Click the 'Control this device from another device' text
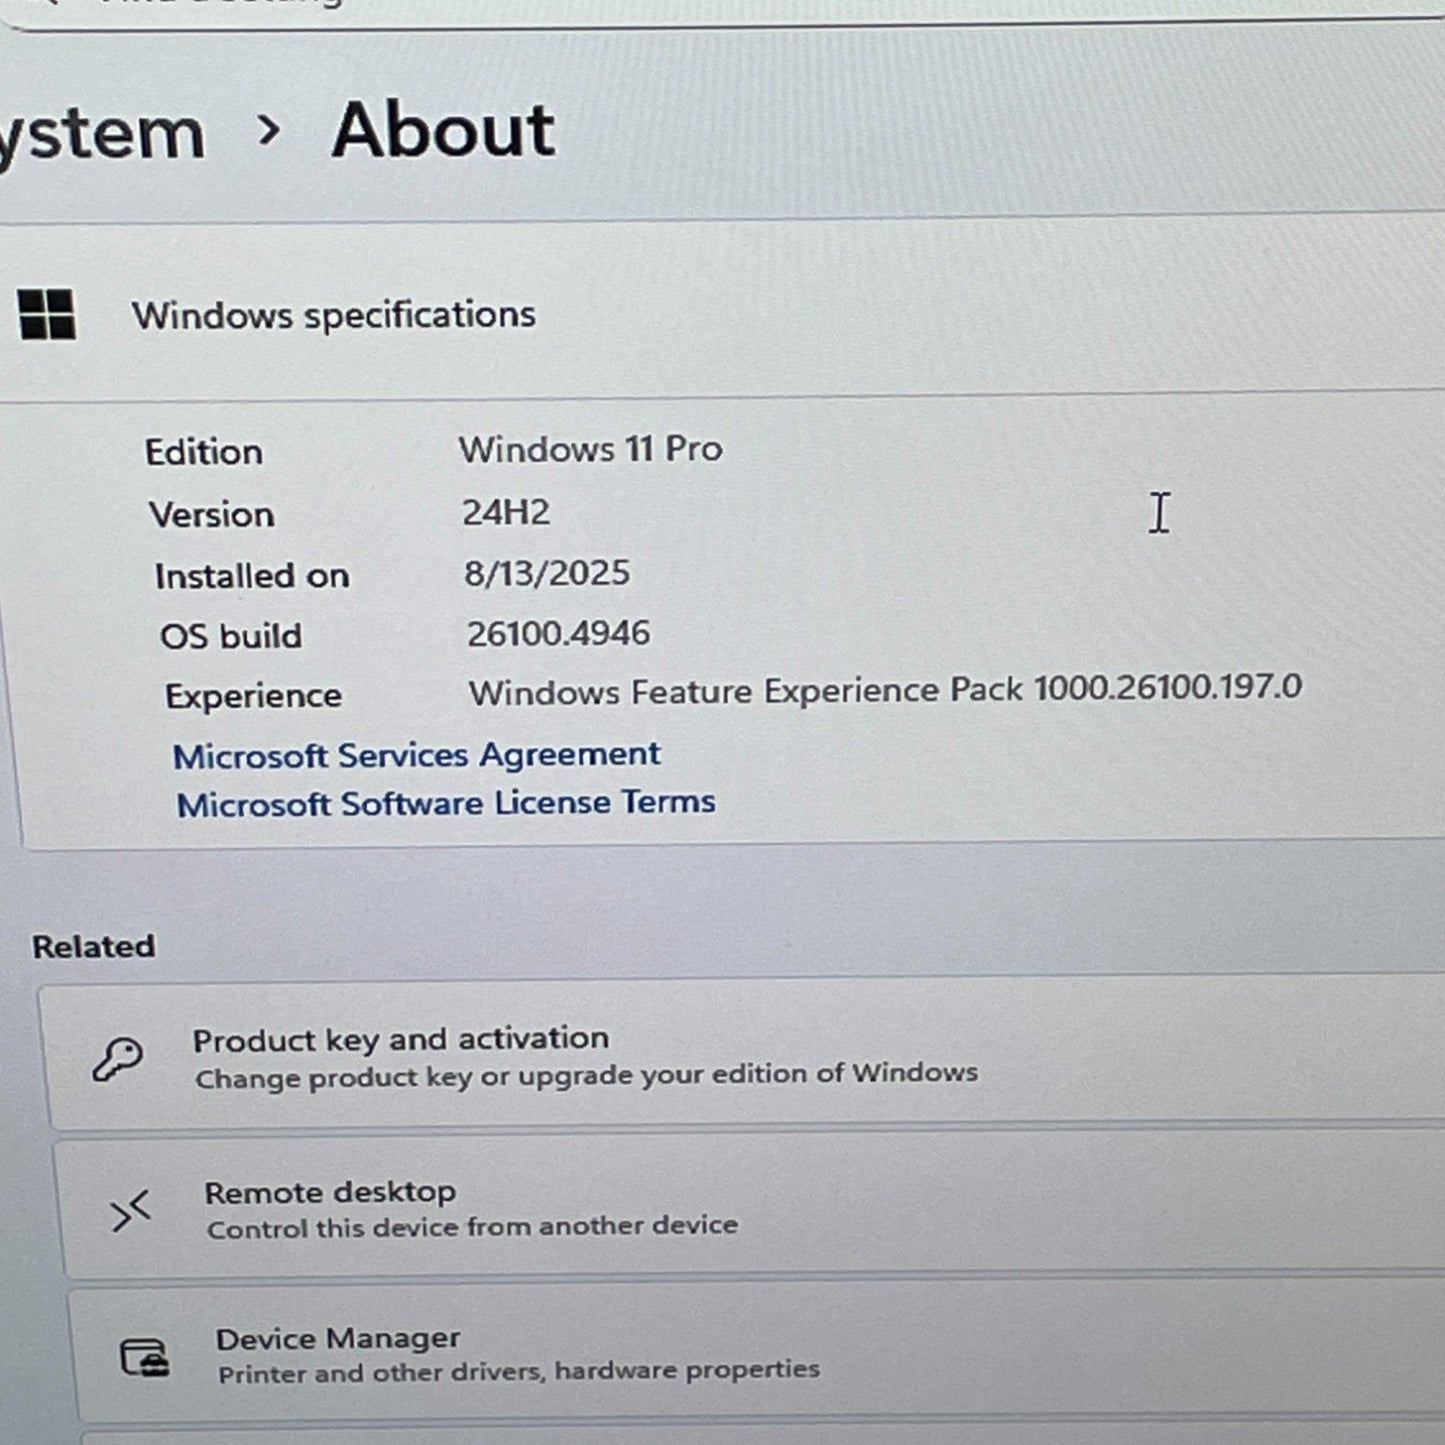 [x=472, y=1227]
